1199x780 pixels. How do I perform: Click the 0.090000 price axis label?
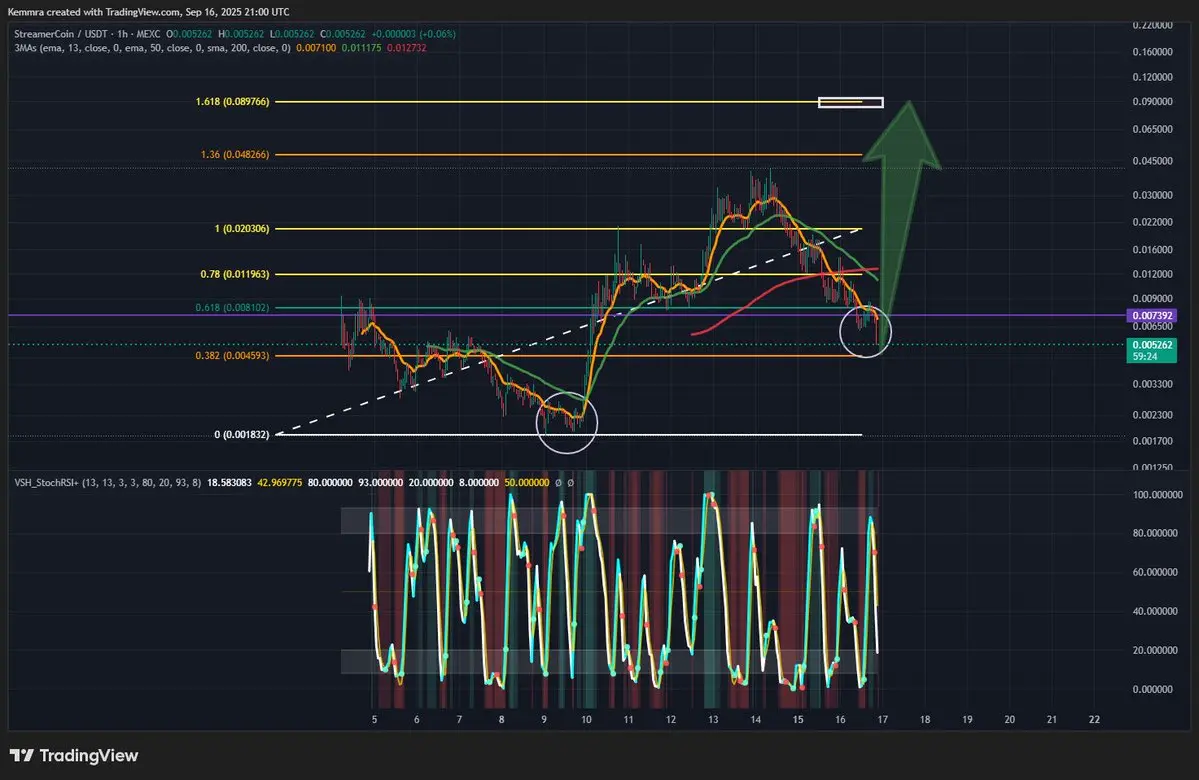point(1152,102)
